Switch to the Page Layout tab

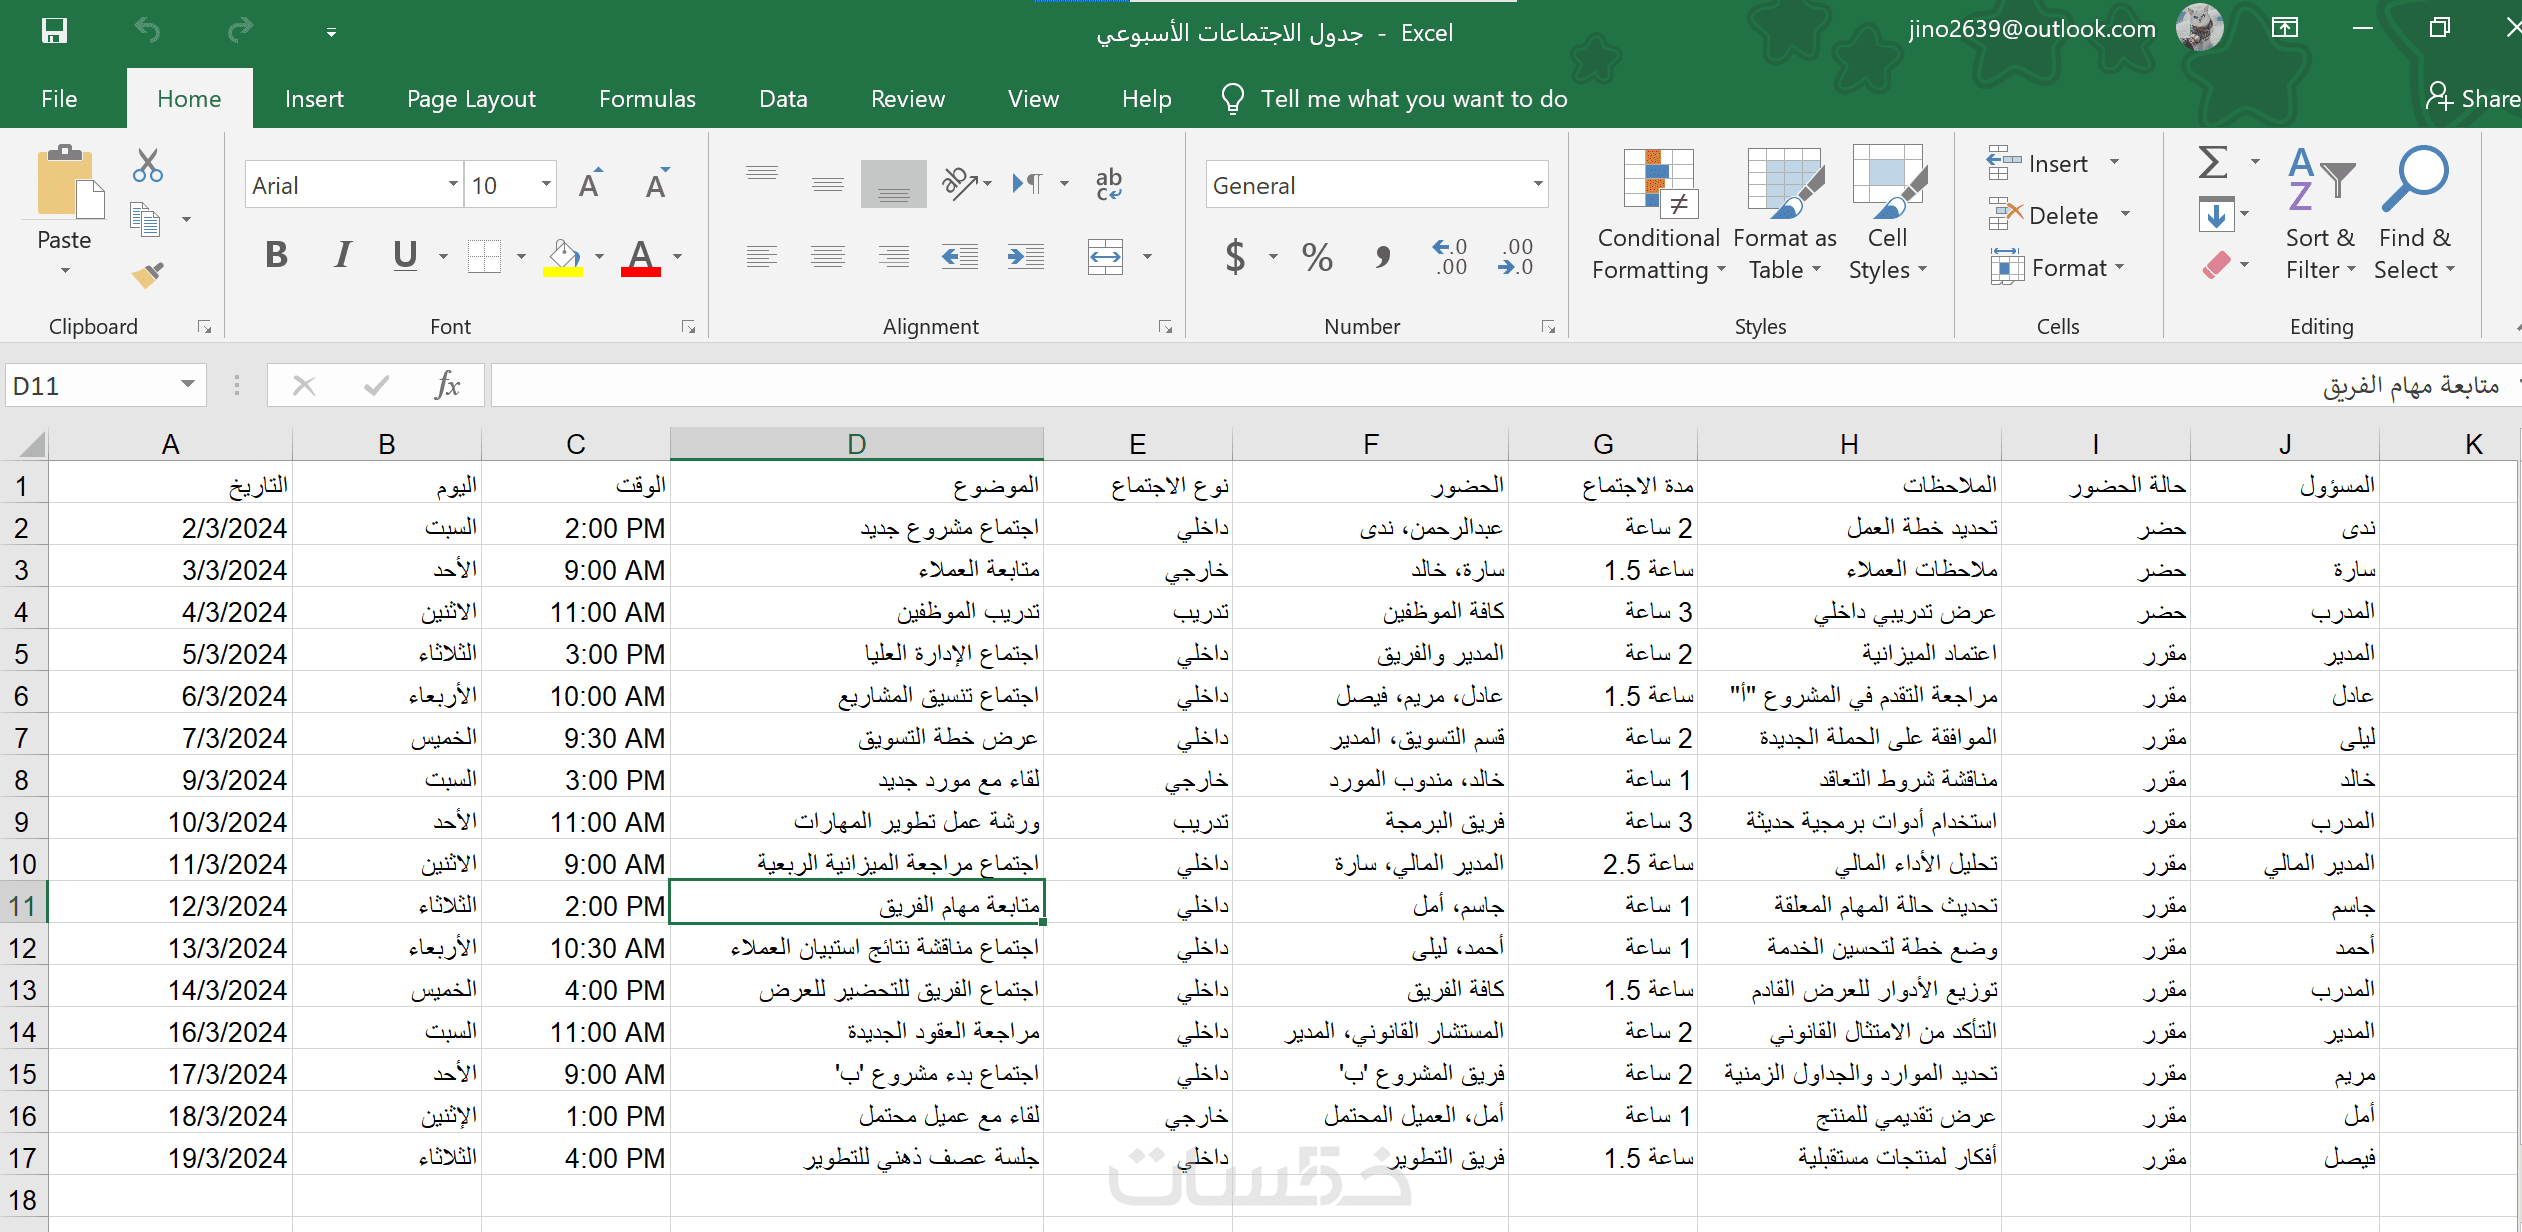(471, 99)
